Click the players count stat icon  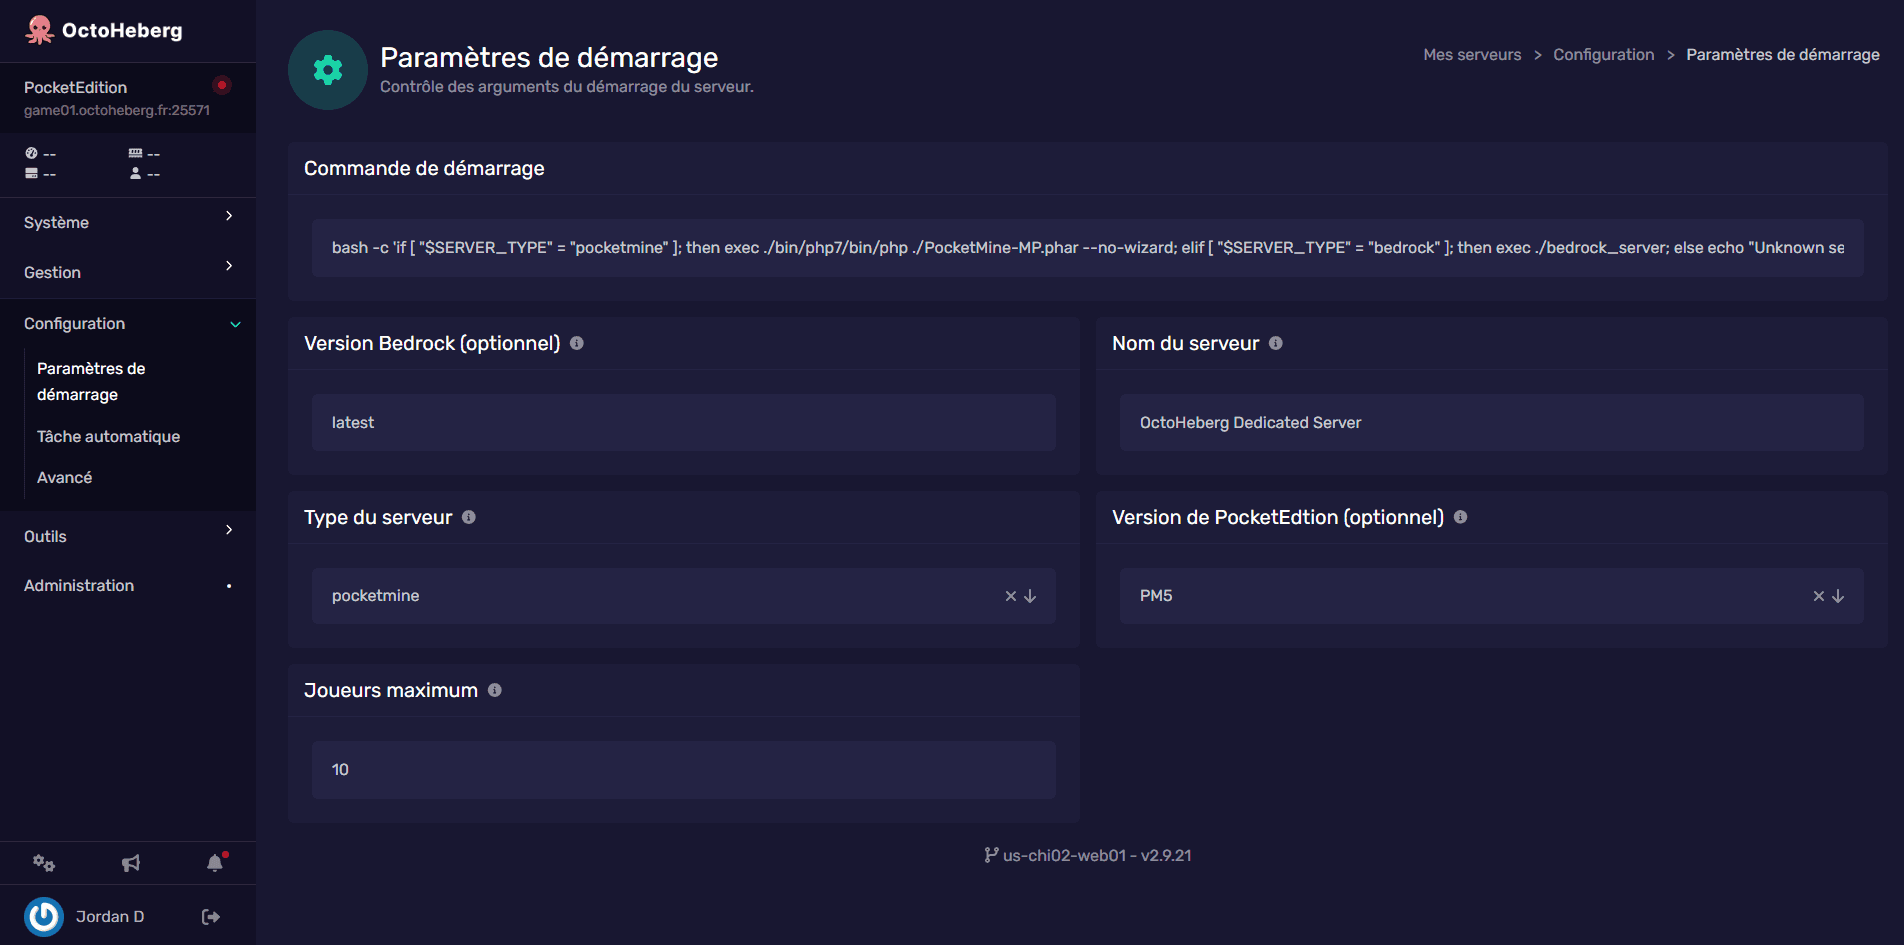[135, 173]
